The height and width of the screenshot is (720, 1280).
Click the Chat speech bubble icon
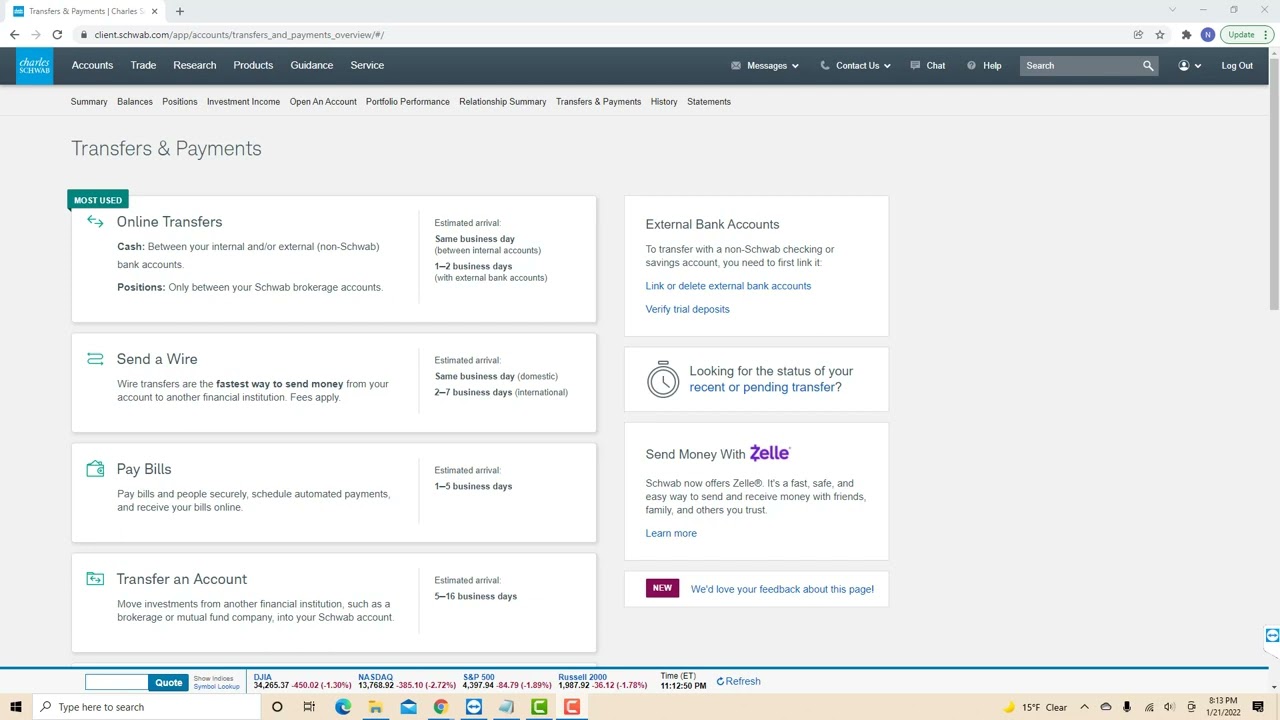915,66
